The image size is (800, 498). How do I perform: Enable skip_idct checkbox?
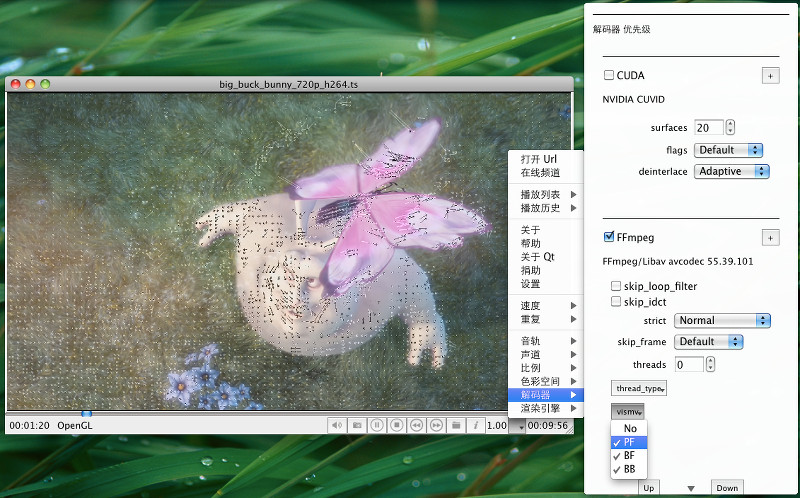616,302
